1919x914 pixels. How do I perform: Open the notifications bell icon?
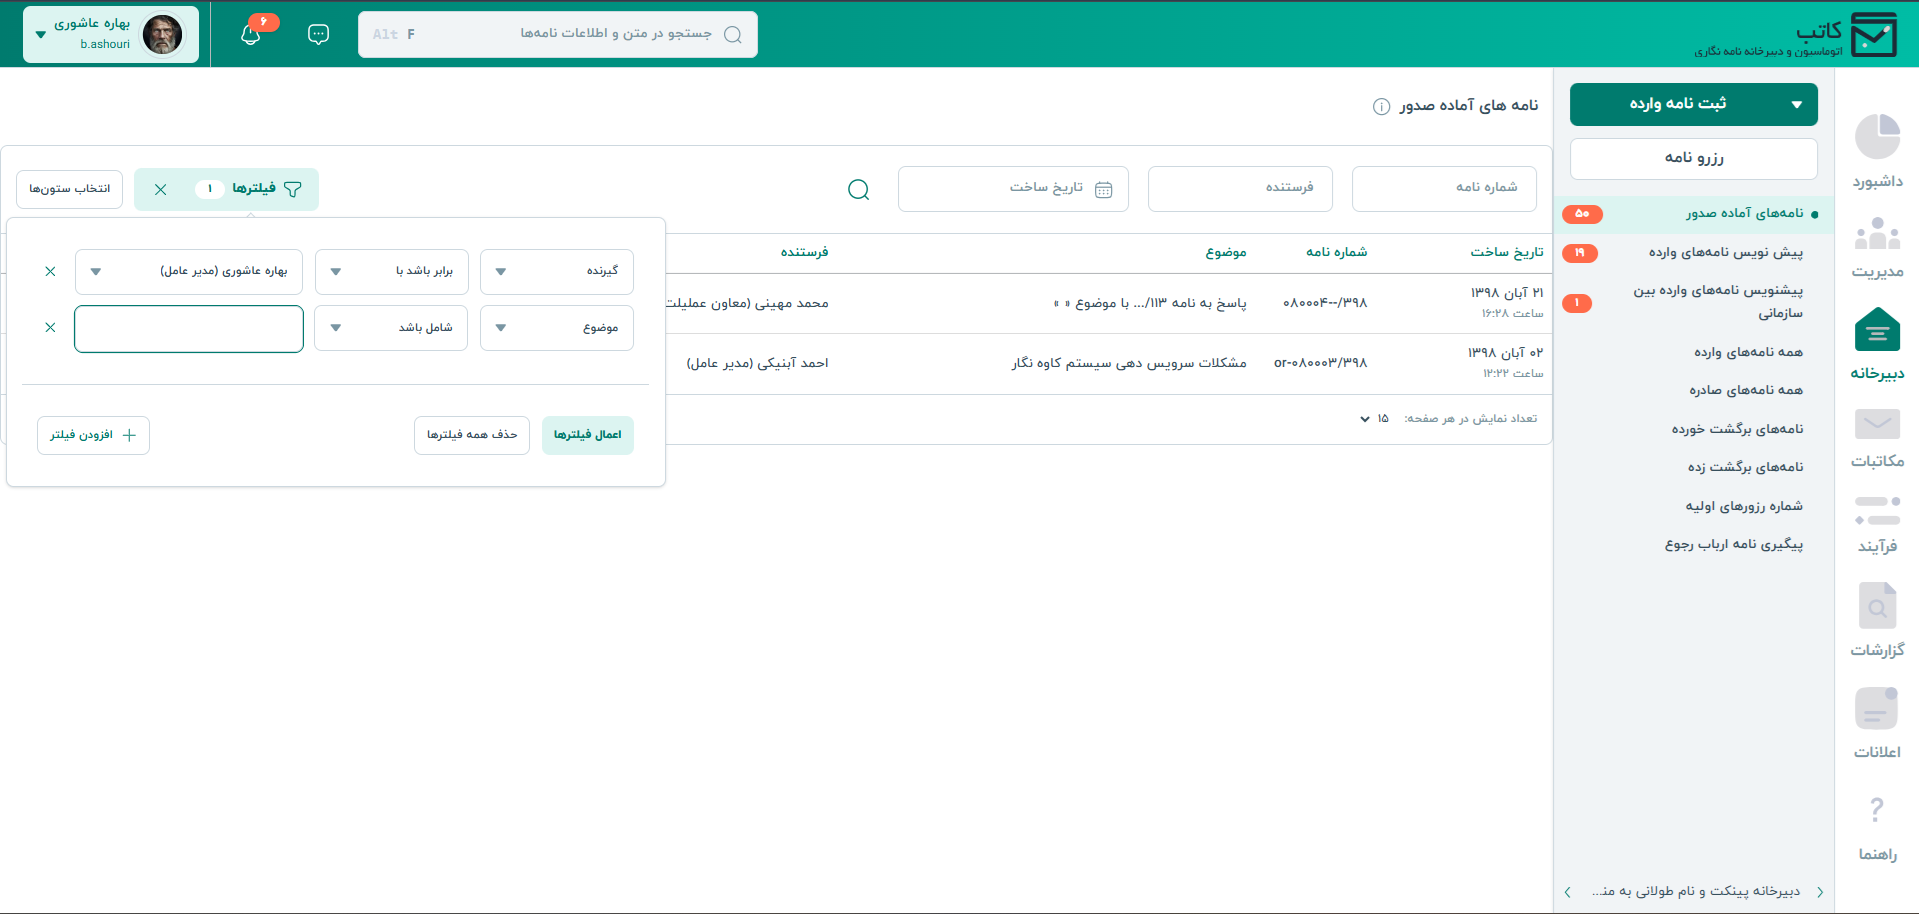point(251,35)
